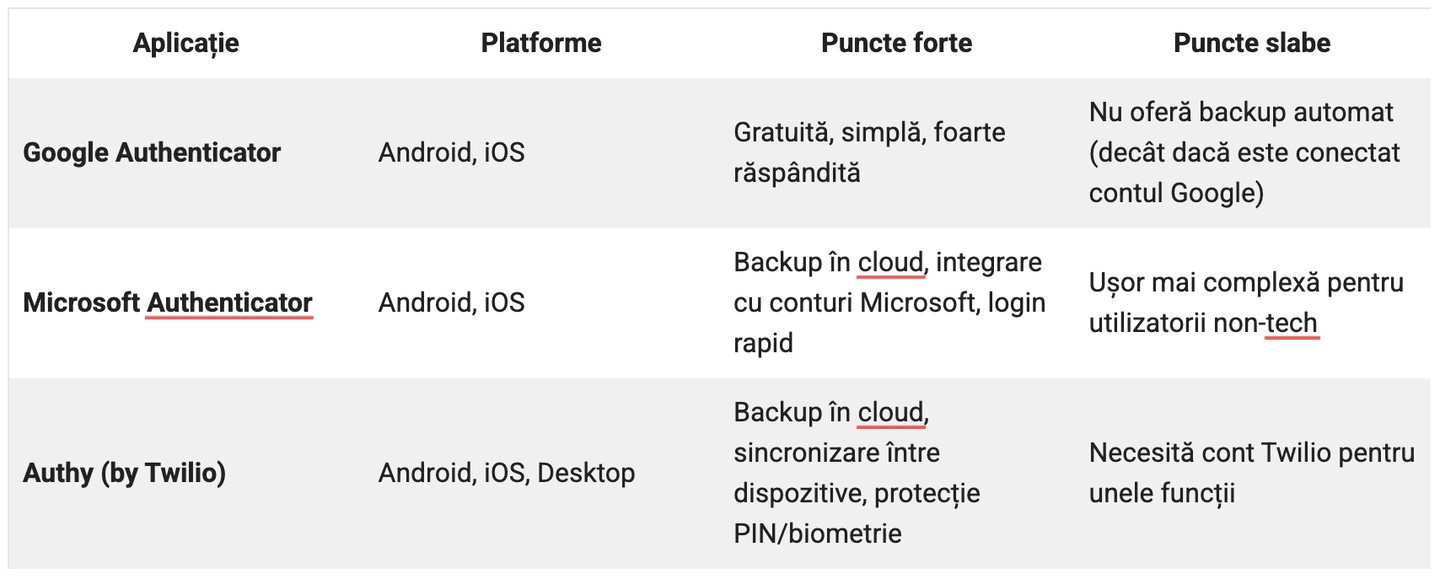Click underlined 'cloud' in the Authy row
1440x578 pixels.
click(890, 413)
